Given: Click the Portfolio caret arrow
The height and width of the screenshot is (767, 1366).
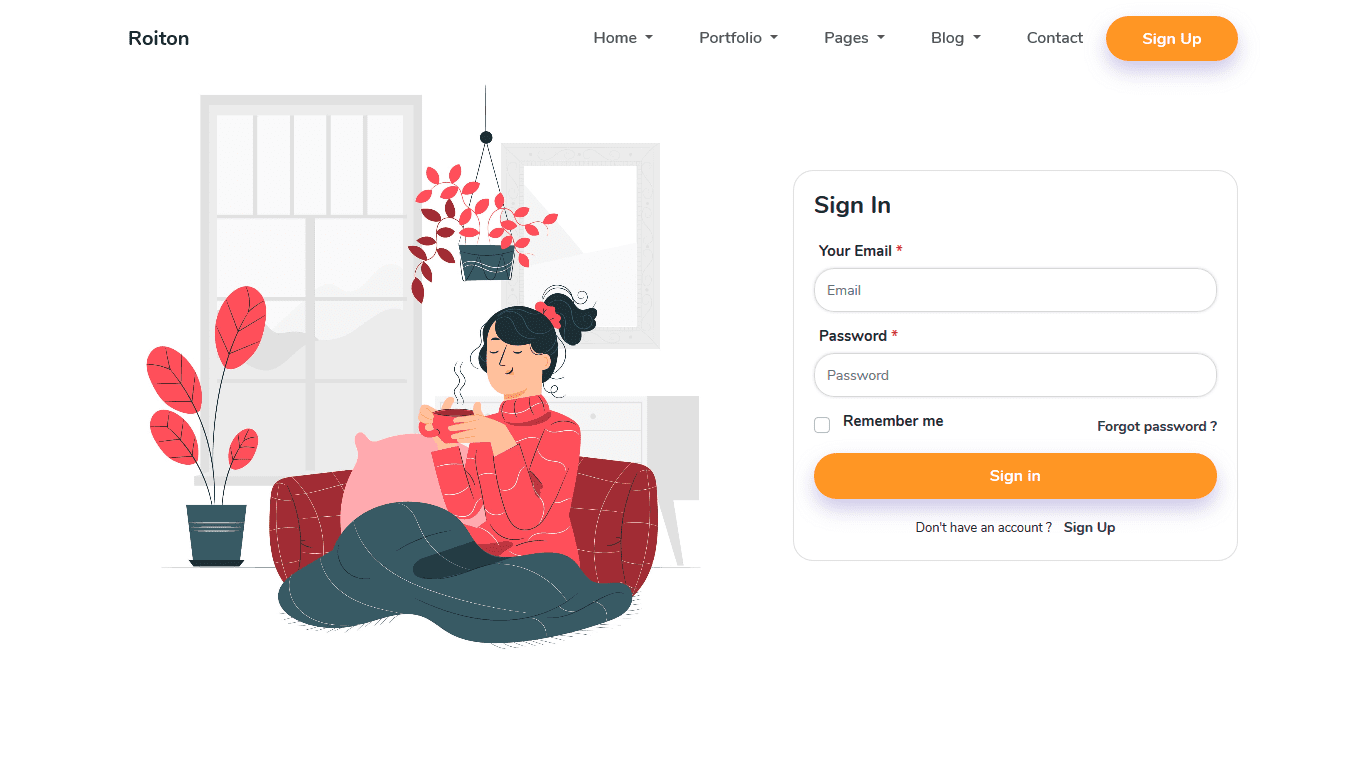Looking at the screenshot, I should click(774, 38).
